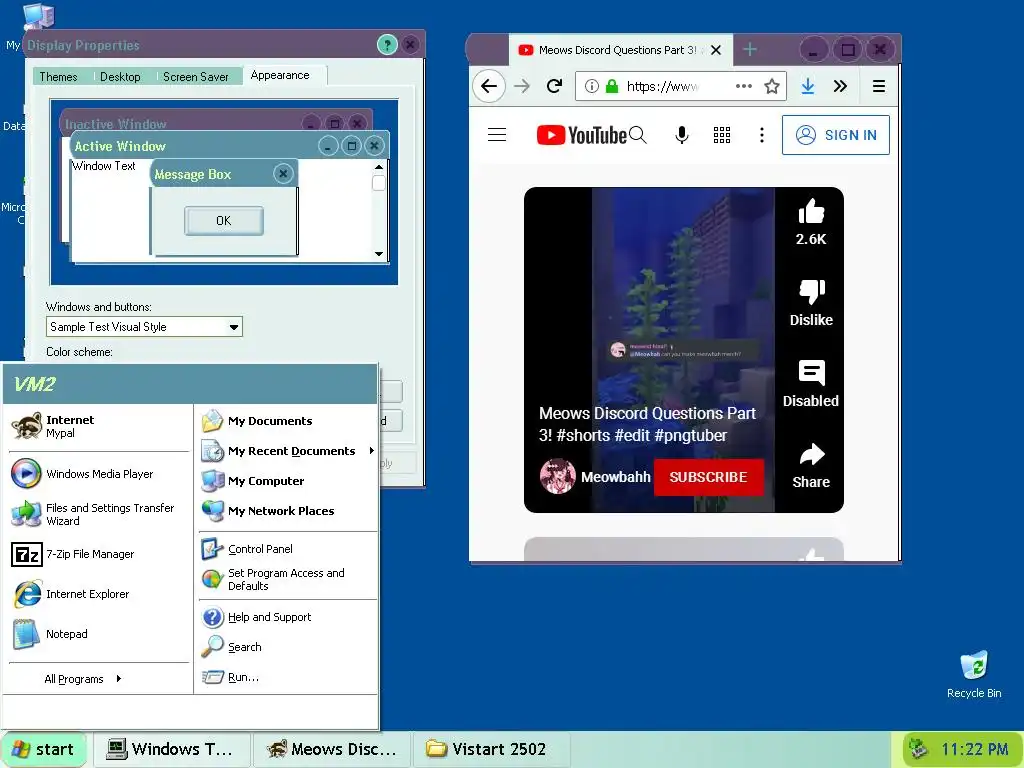
Task: Click the system tray icon near clock
Action: (919, 748)
